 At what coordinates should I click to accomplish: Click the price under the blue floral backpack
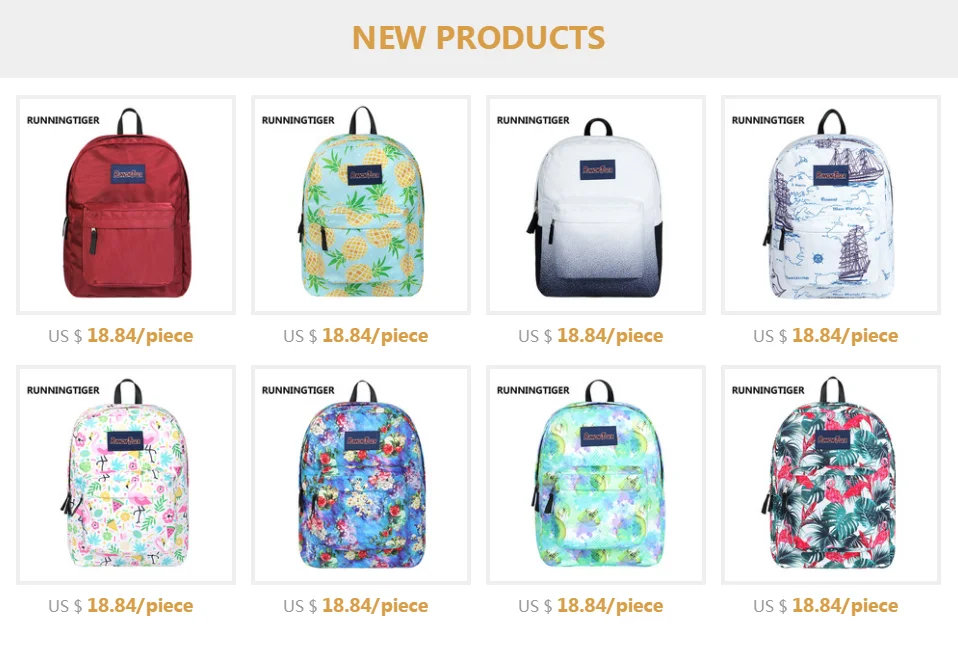(x=356, y=605)
